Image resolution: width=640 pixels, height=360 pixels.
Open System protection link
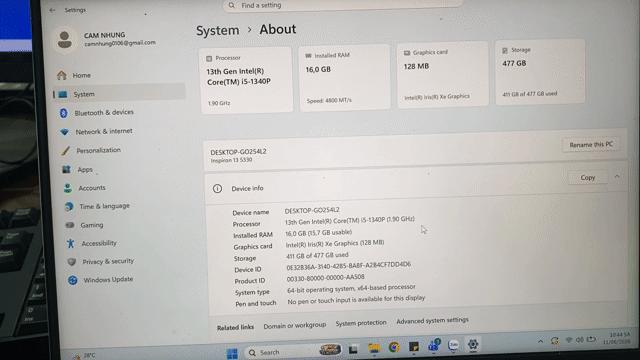pyautogui.click(x=361, y=323)
